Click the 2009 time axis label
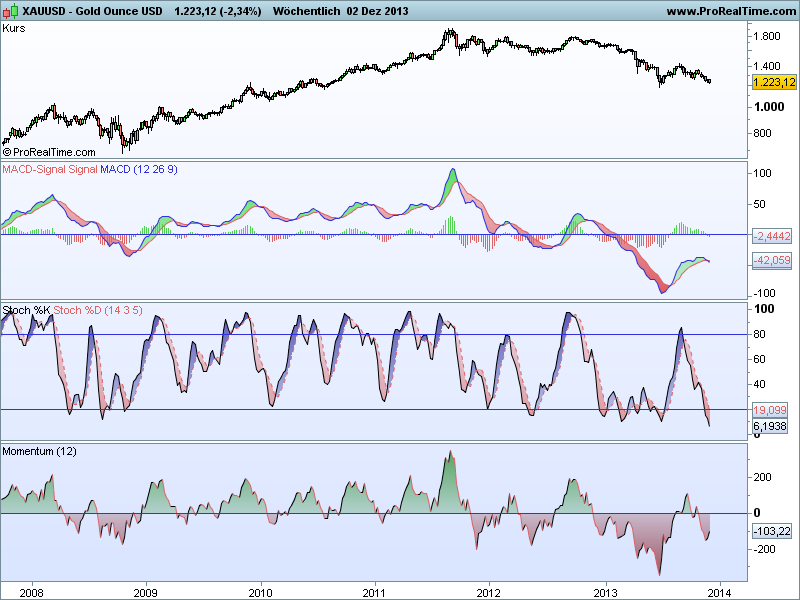 click(x=145, y=593)
